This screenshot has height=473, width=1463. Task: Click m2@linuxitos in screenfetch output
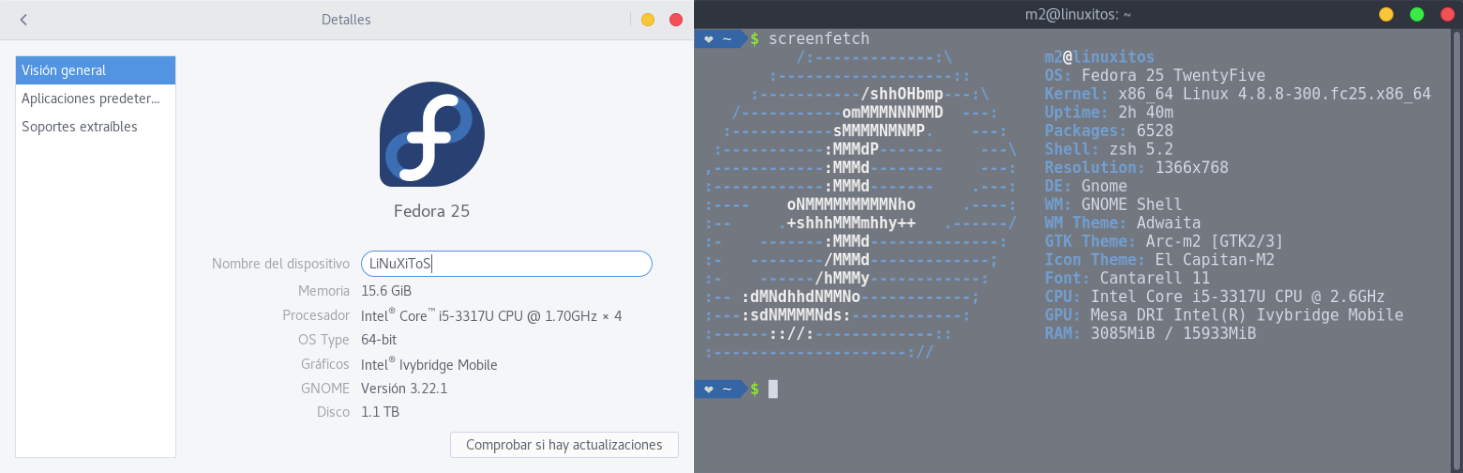click(1099, 57)
